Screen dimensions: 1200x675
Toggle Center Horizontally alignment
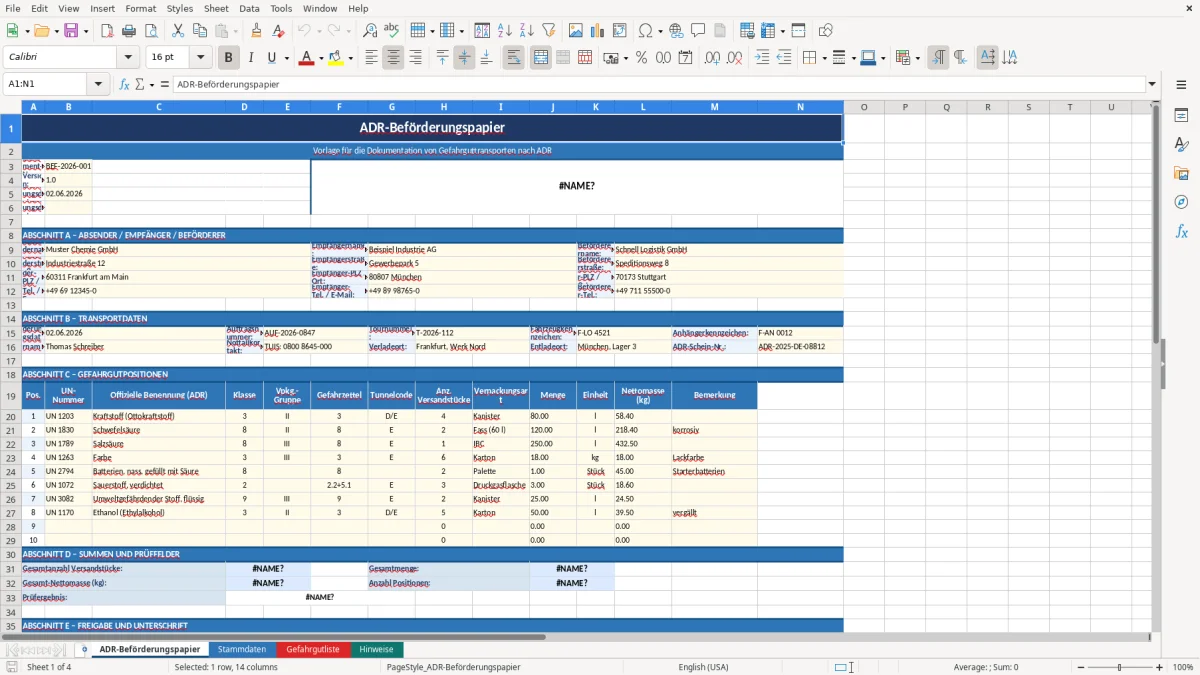(x=393, y=58)
